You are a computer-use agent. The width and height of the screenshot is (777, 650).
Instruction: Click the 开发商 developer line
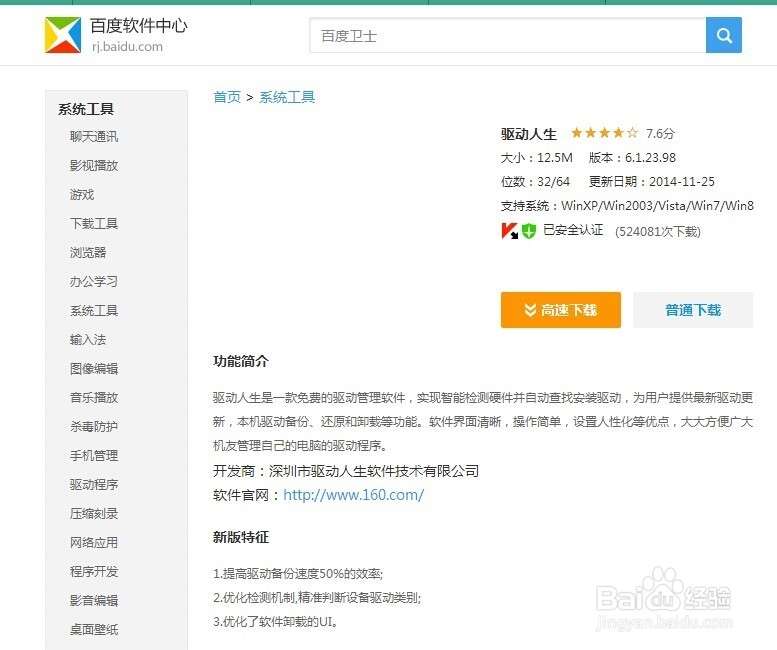click(x=346, y=471)
